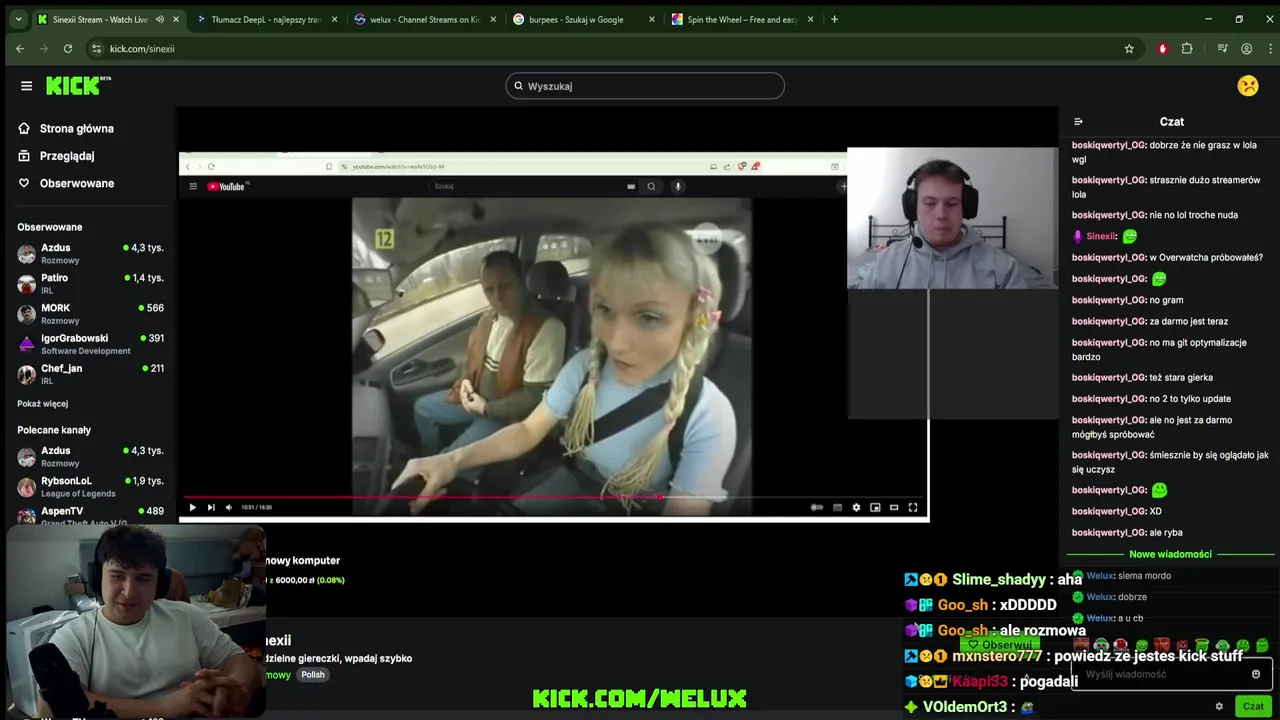
Task: Send message with the green Czat button
Action: click(1253, 706)
